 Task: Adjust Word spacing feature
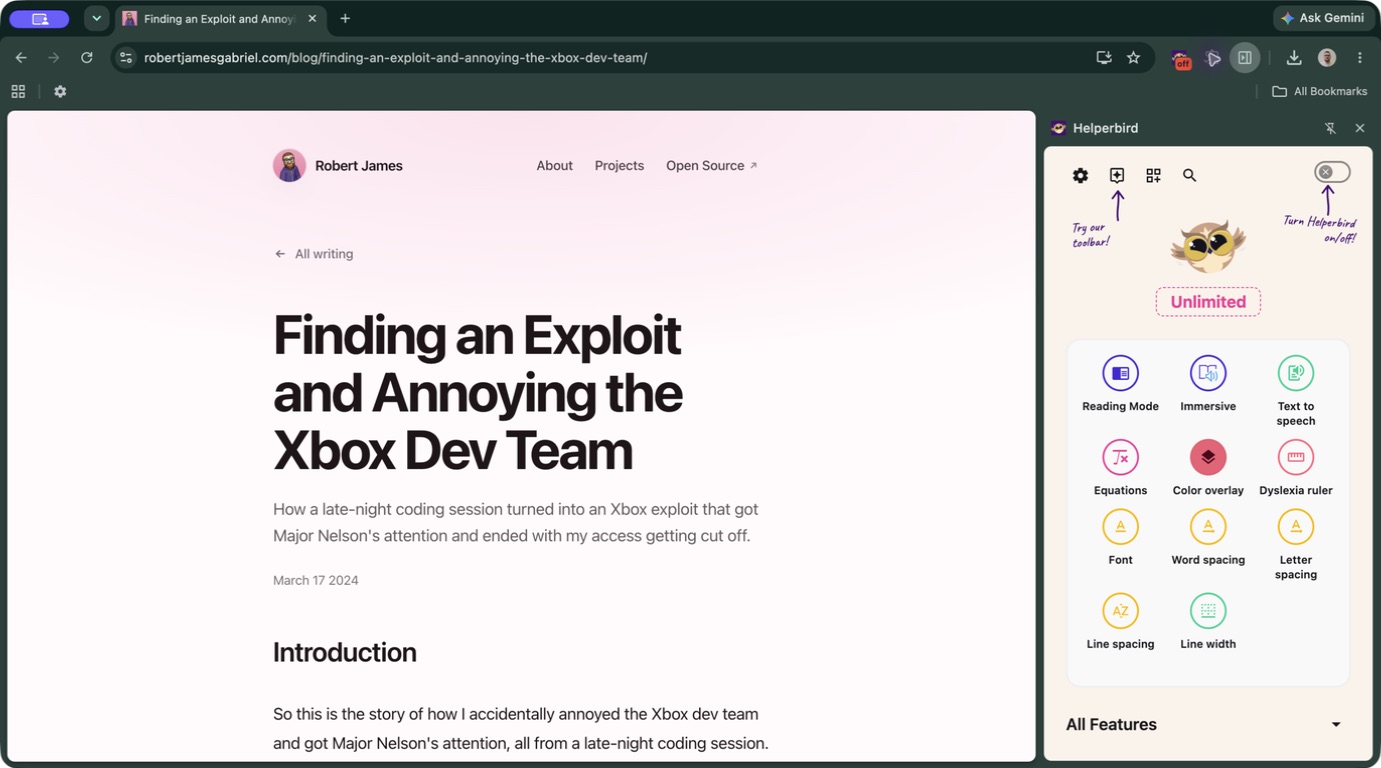(x=1208, y=527)
